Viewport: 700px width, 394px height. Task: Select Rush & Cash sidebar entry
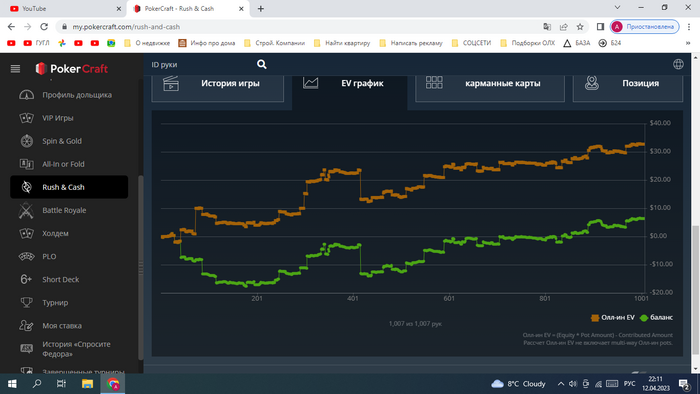[x=69, y=187]
